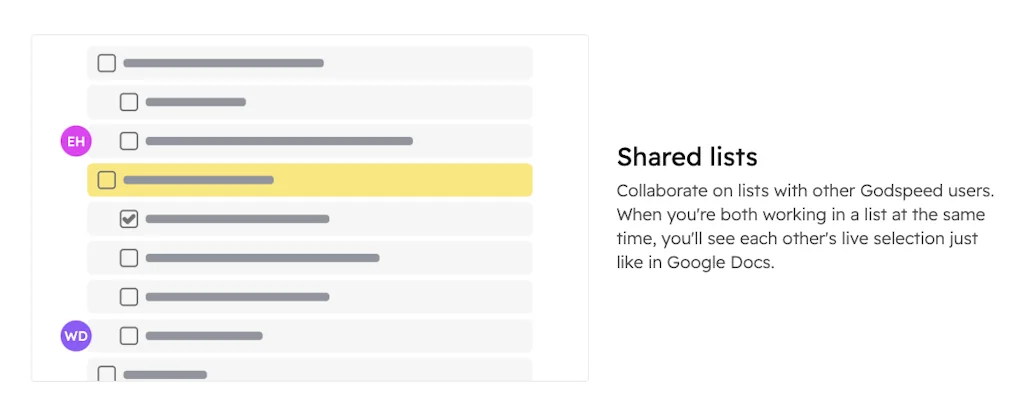Tick the checkbox directly above WD's row
Image resolution: width=1024 pixels, height=415 pixels.
pyautogui.click(x=129, y=297)
